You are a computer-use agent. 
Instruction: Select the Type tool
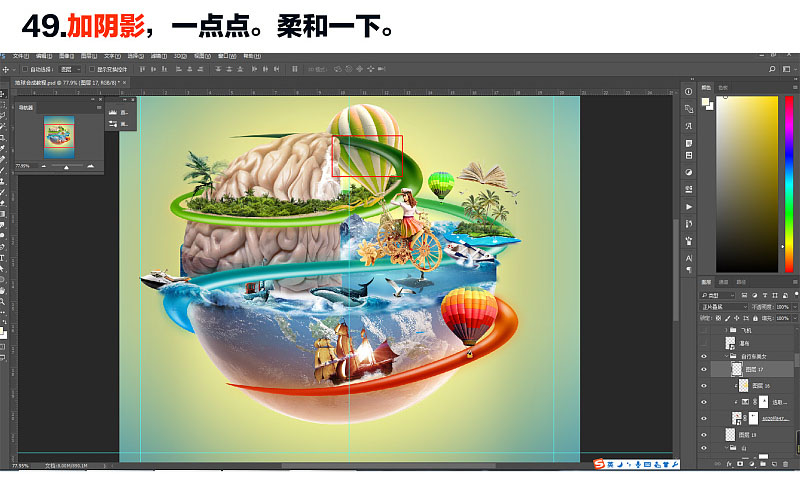click(3, 258)
